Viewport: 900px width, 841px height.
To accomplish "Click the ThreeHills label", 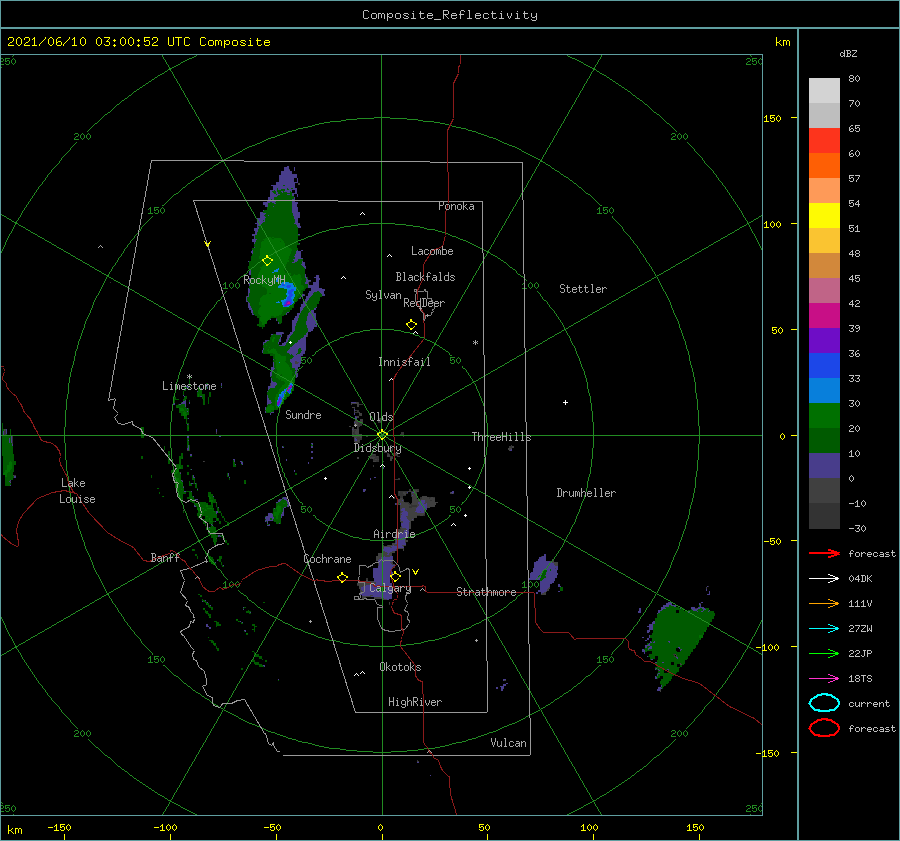I will [501, 437].
